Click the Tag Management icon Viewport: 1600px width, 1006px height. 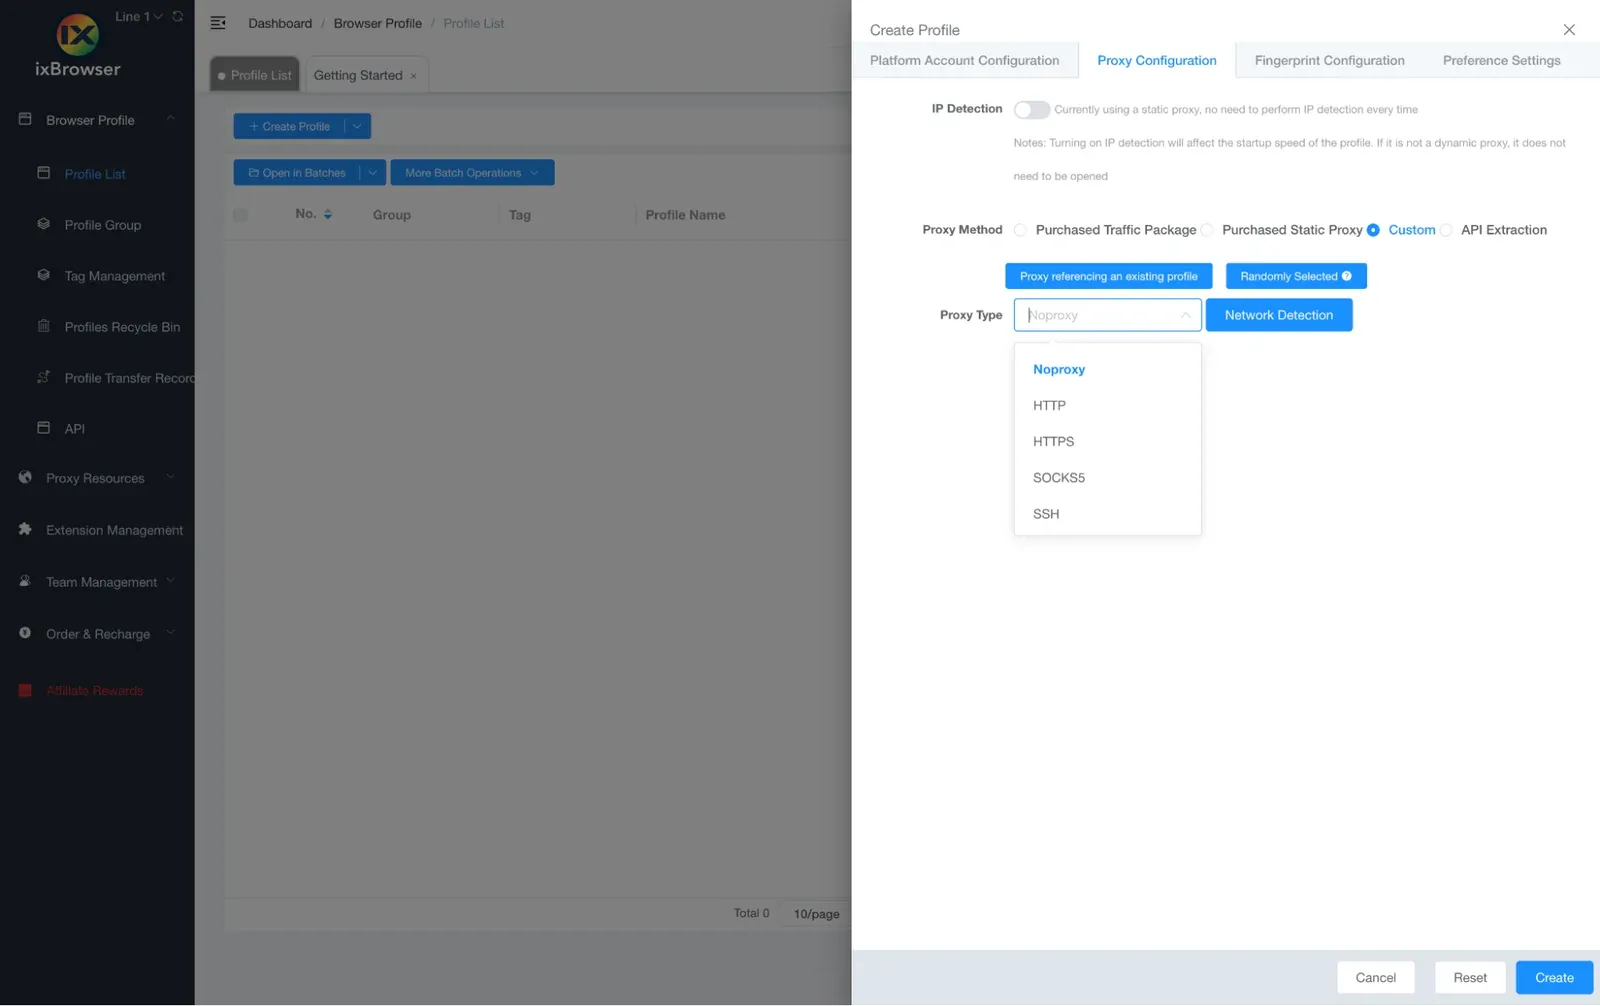pos(43,275)
